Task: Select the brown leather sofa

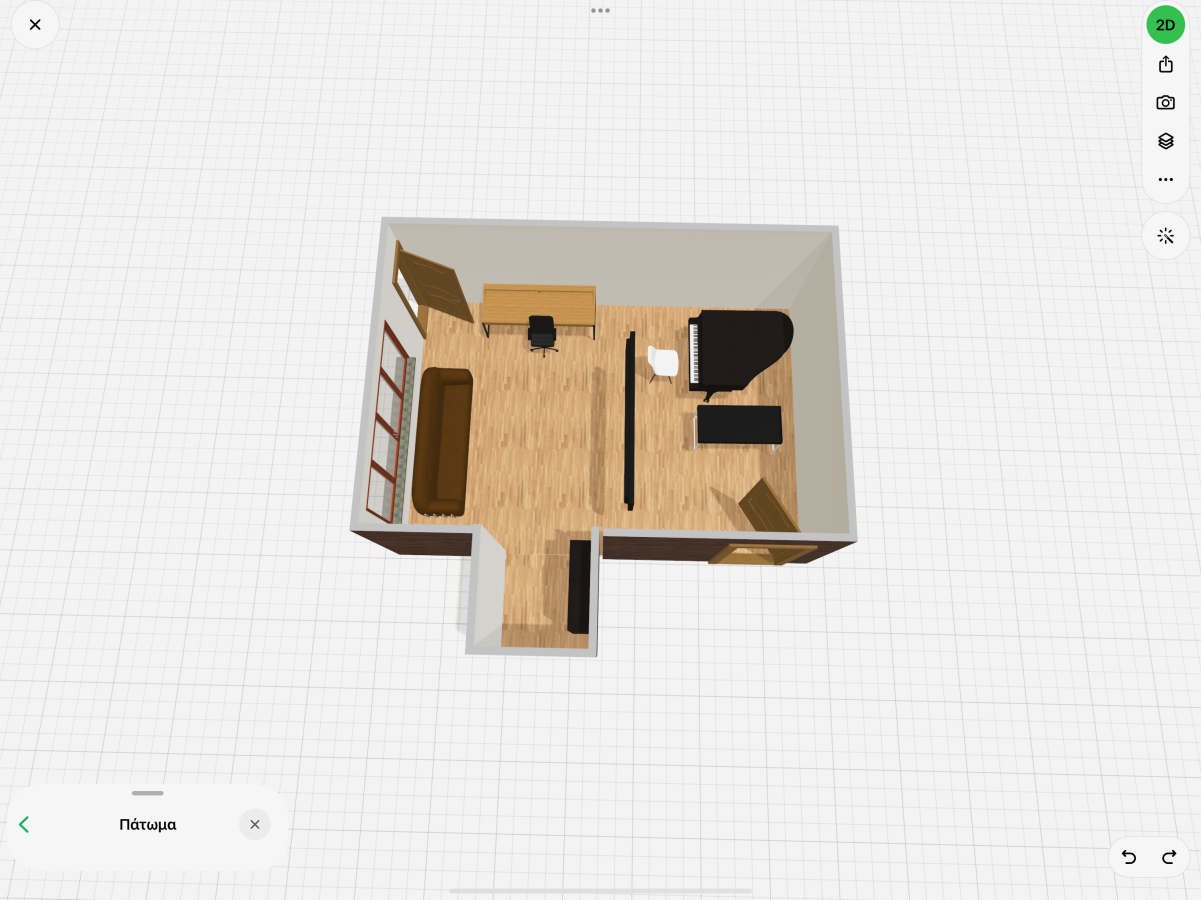Action: point(442,440)
